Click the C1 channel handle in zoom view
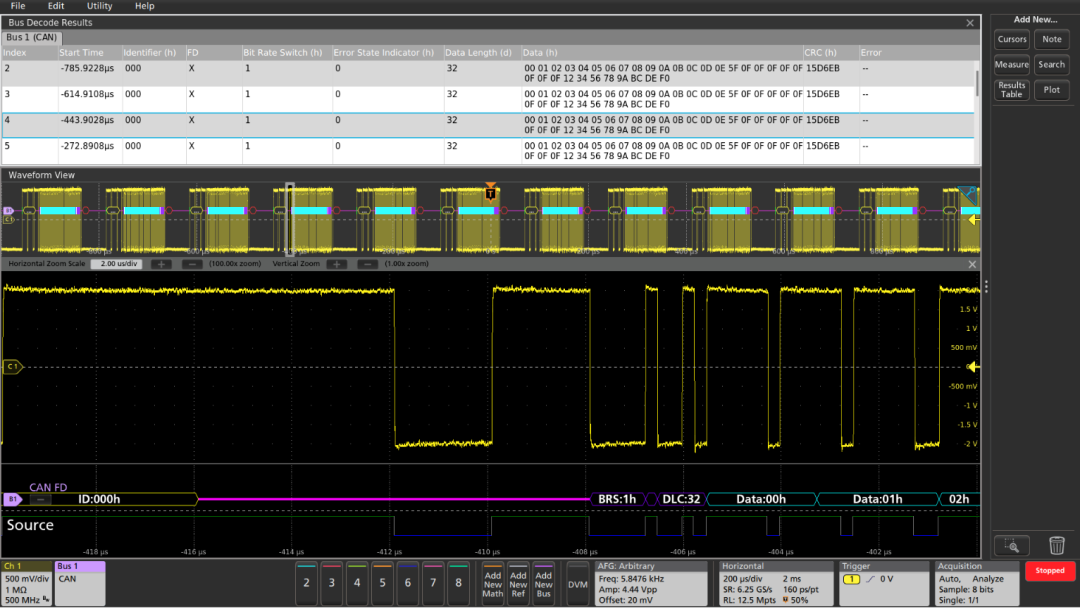This screenshot has width=1080, height=609. [13, 367]
